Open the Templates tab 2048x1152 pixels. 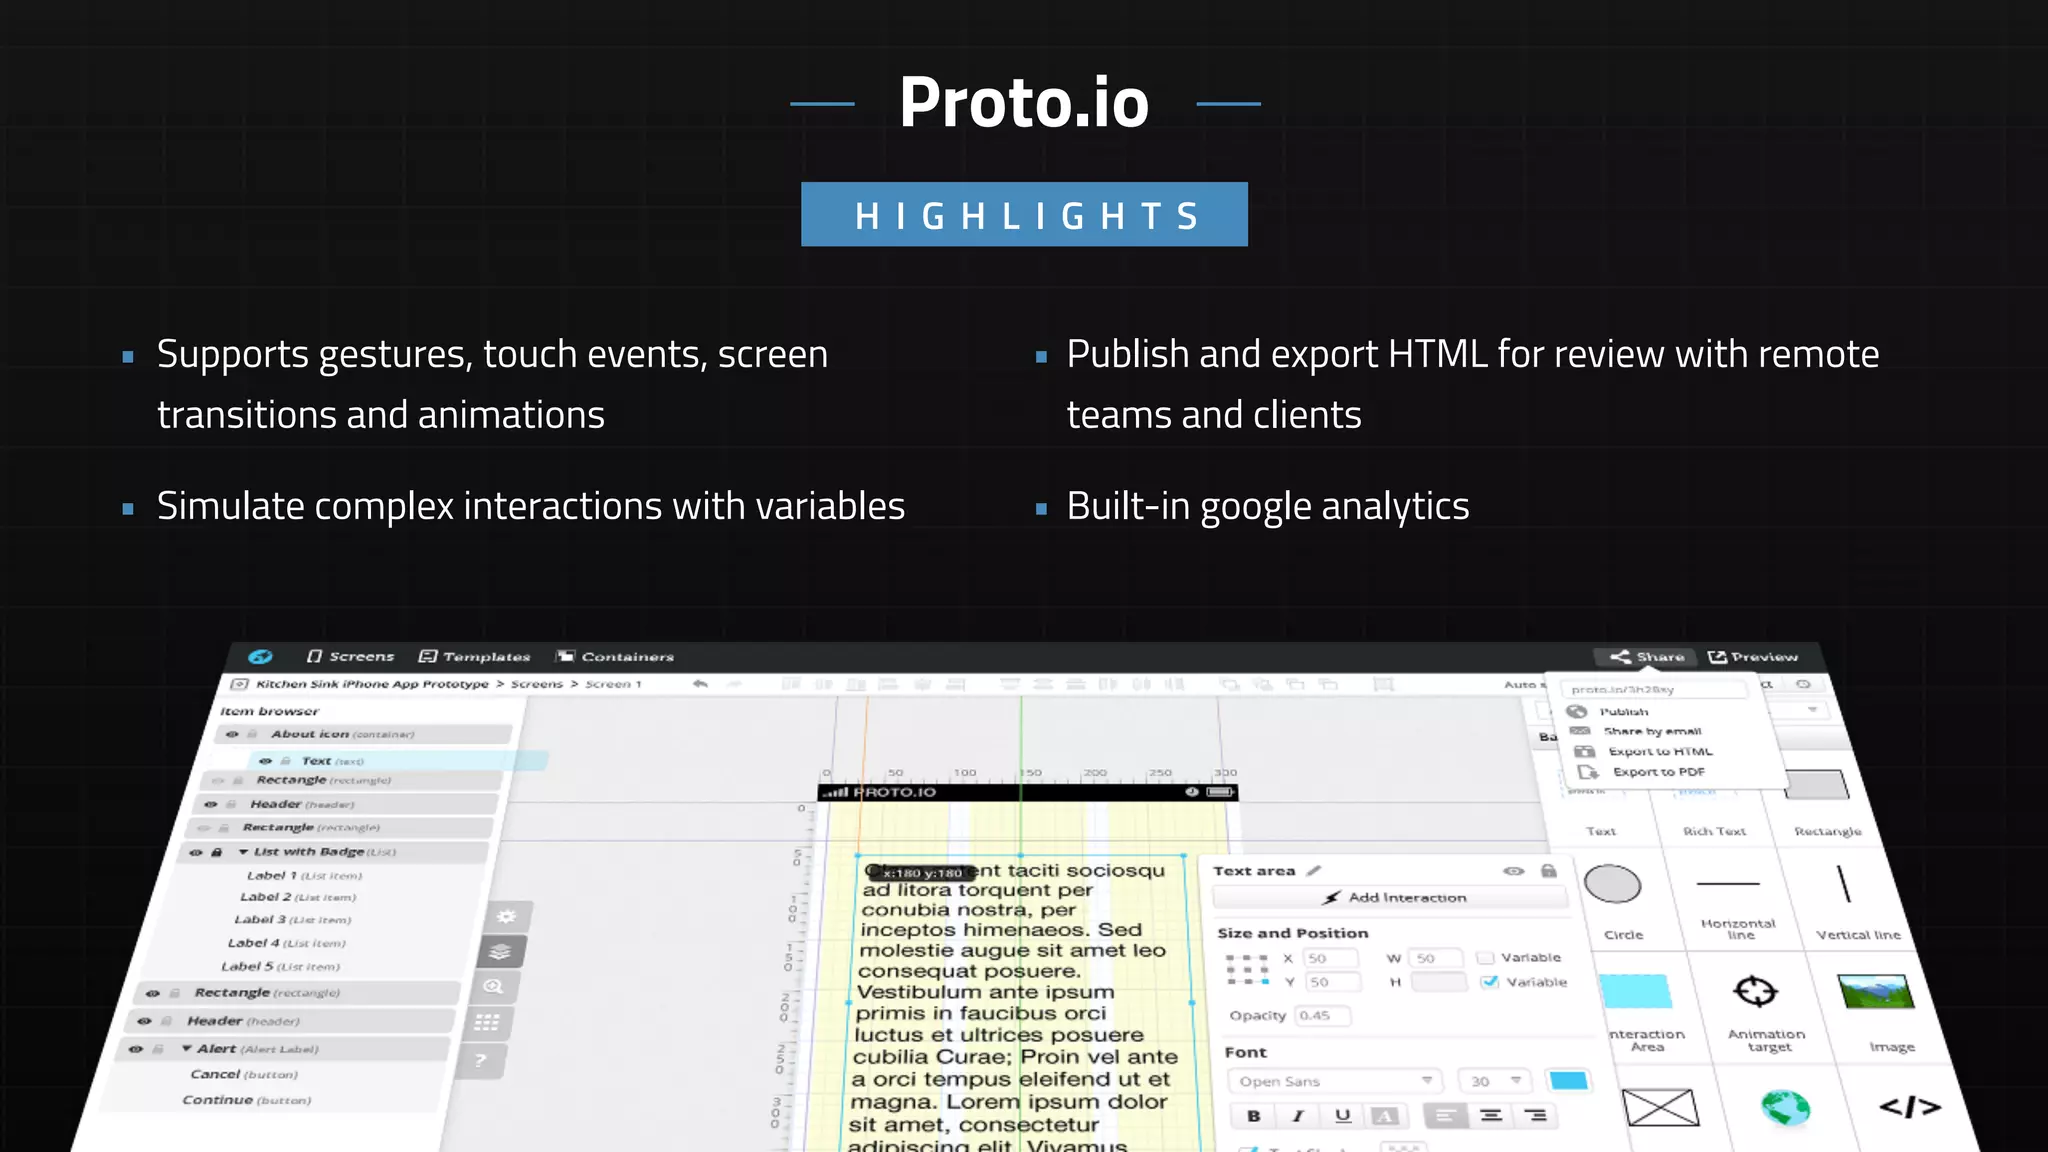[x=474, y=656]
